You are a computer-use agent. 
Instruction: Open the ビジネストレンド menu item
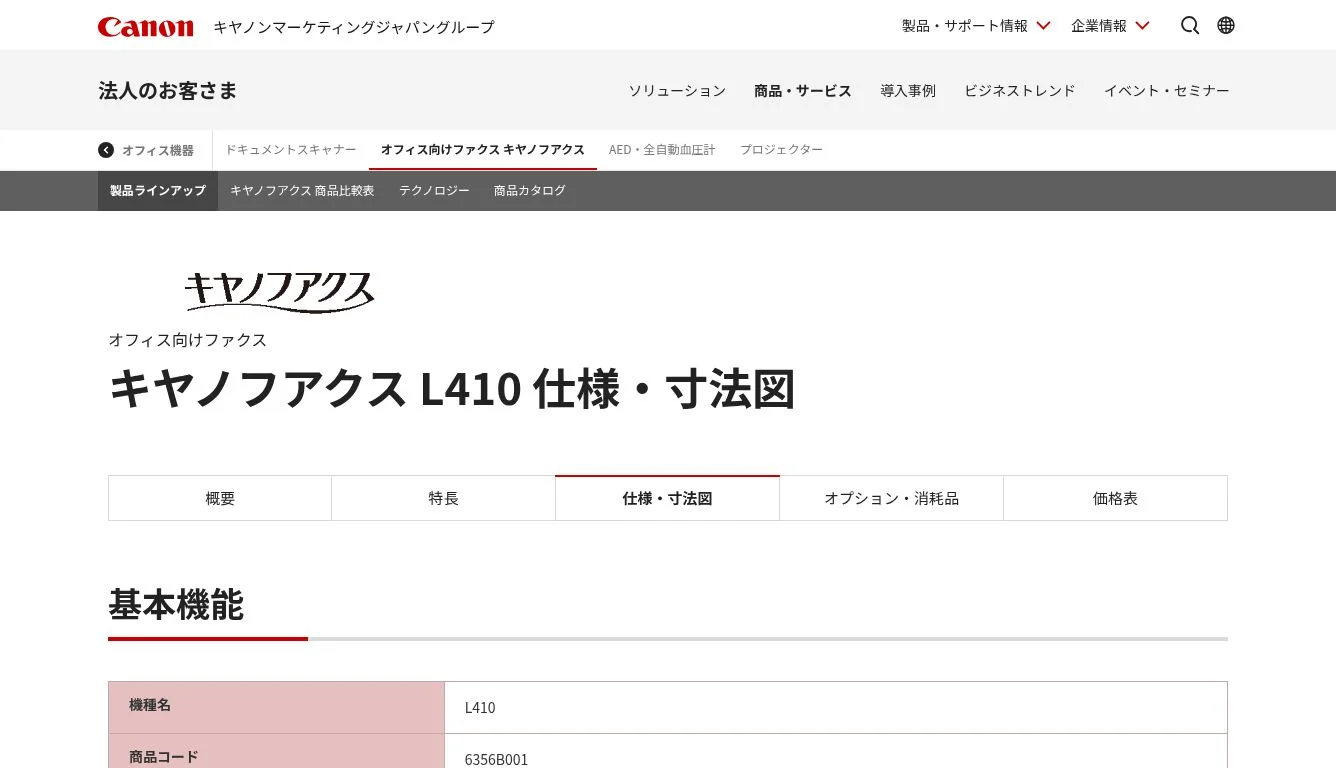pyautogui.click(x=1020, y=91)
